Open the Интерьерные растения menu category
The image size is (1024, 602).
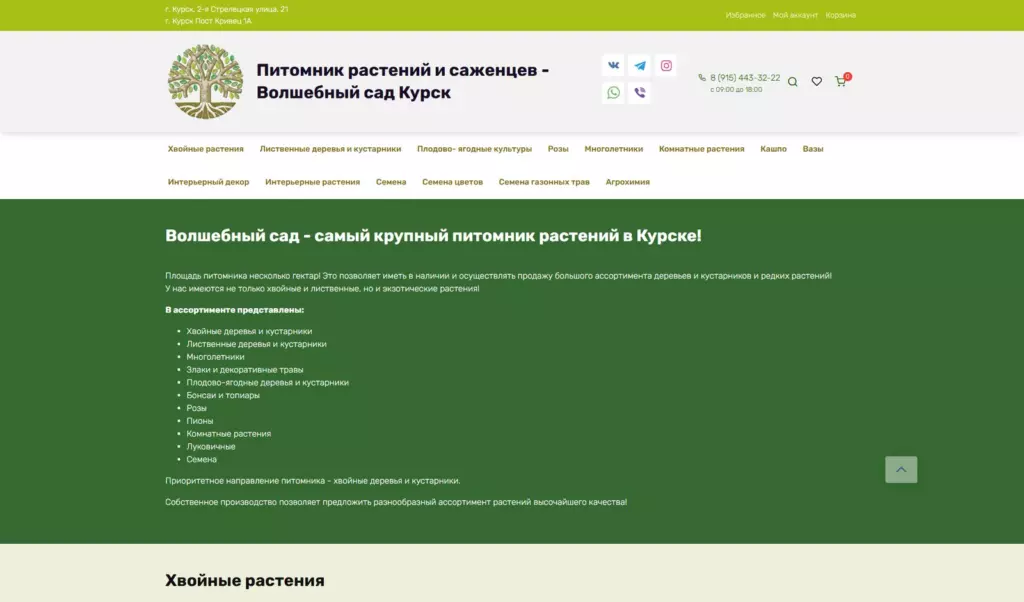click(312, 182)
